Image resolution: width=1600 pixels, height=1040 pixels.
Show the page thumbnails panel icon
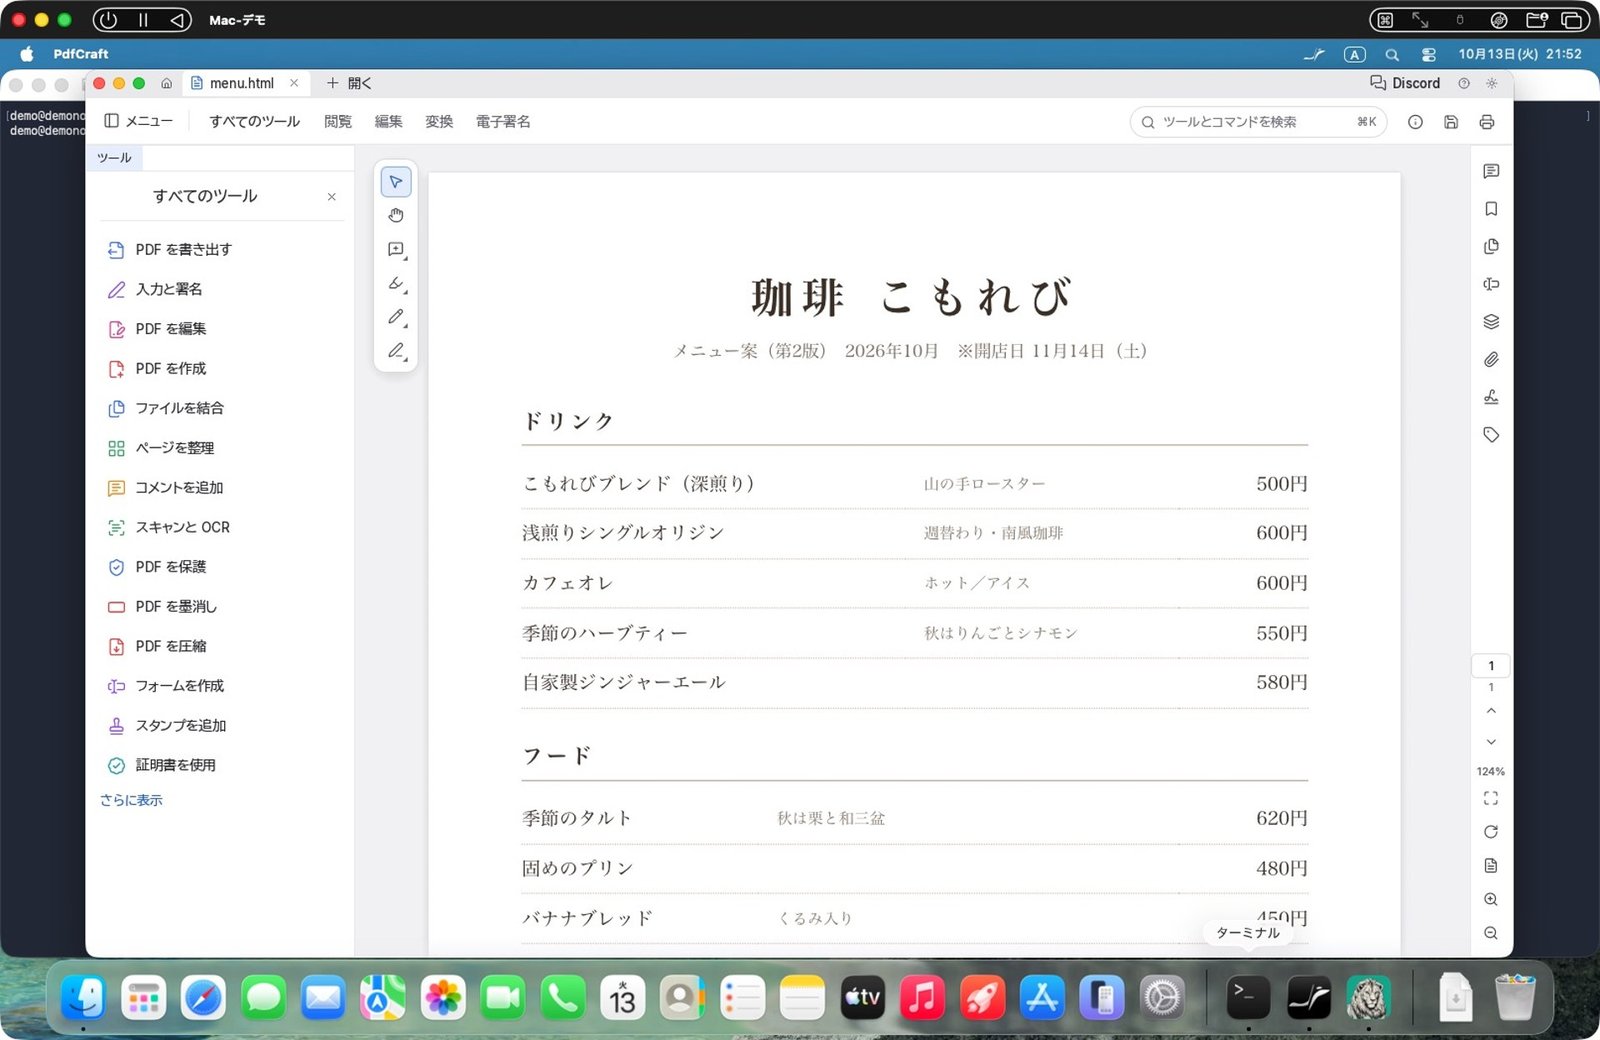(1491, 246)
